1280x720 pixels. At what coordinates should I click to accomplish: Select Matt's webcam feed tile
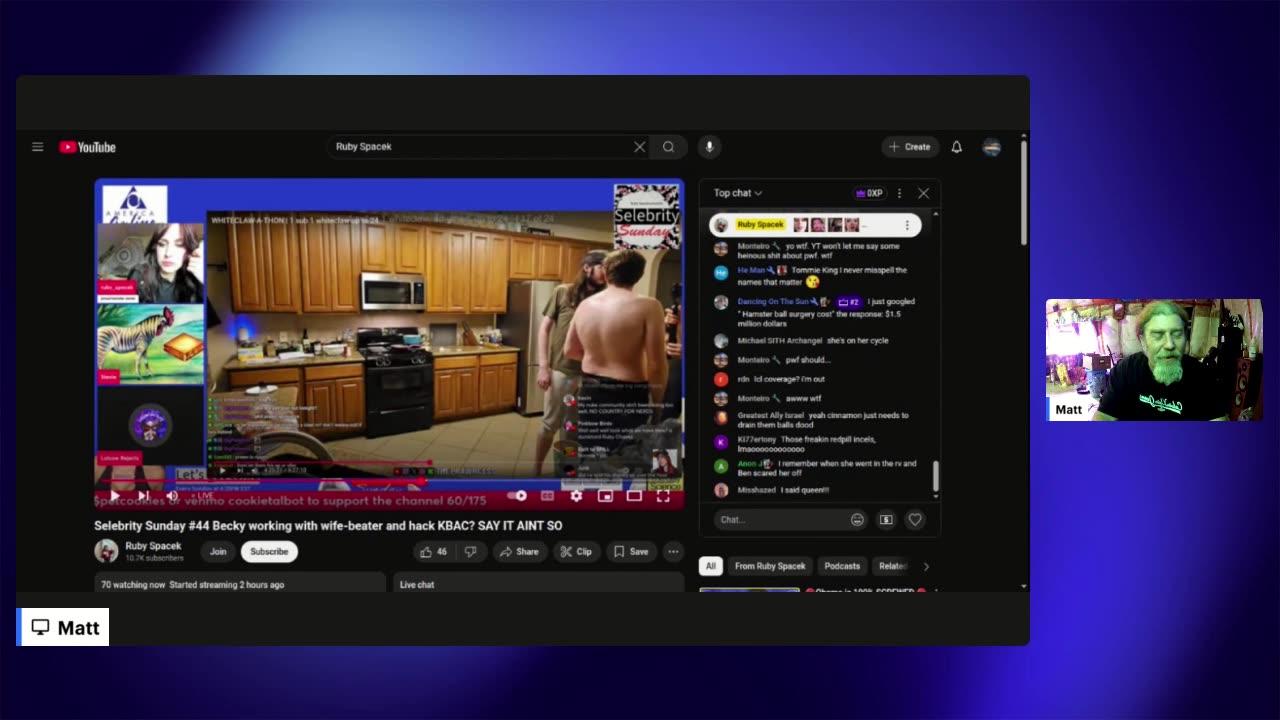click(1154, 359)
